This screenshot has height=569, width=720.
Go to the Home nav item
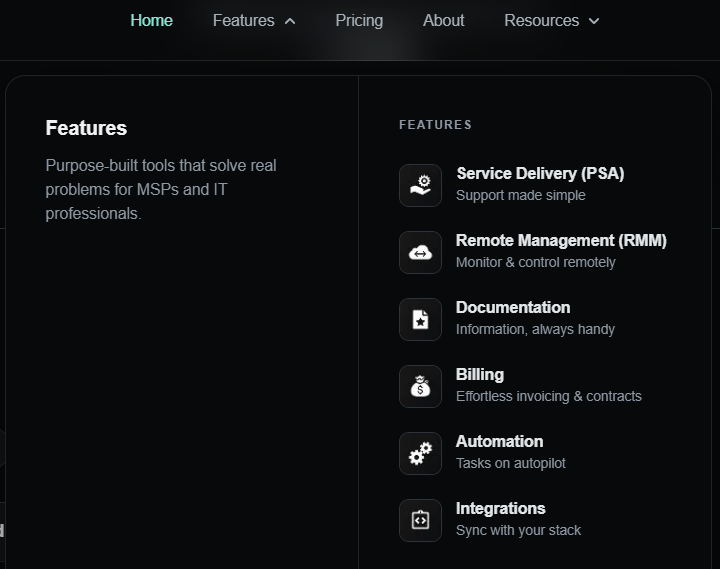click(151, 20)
